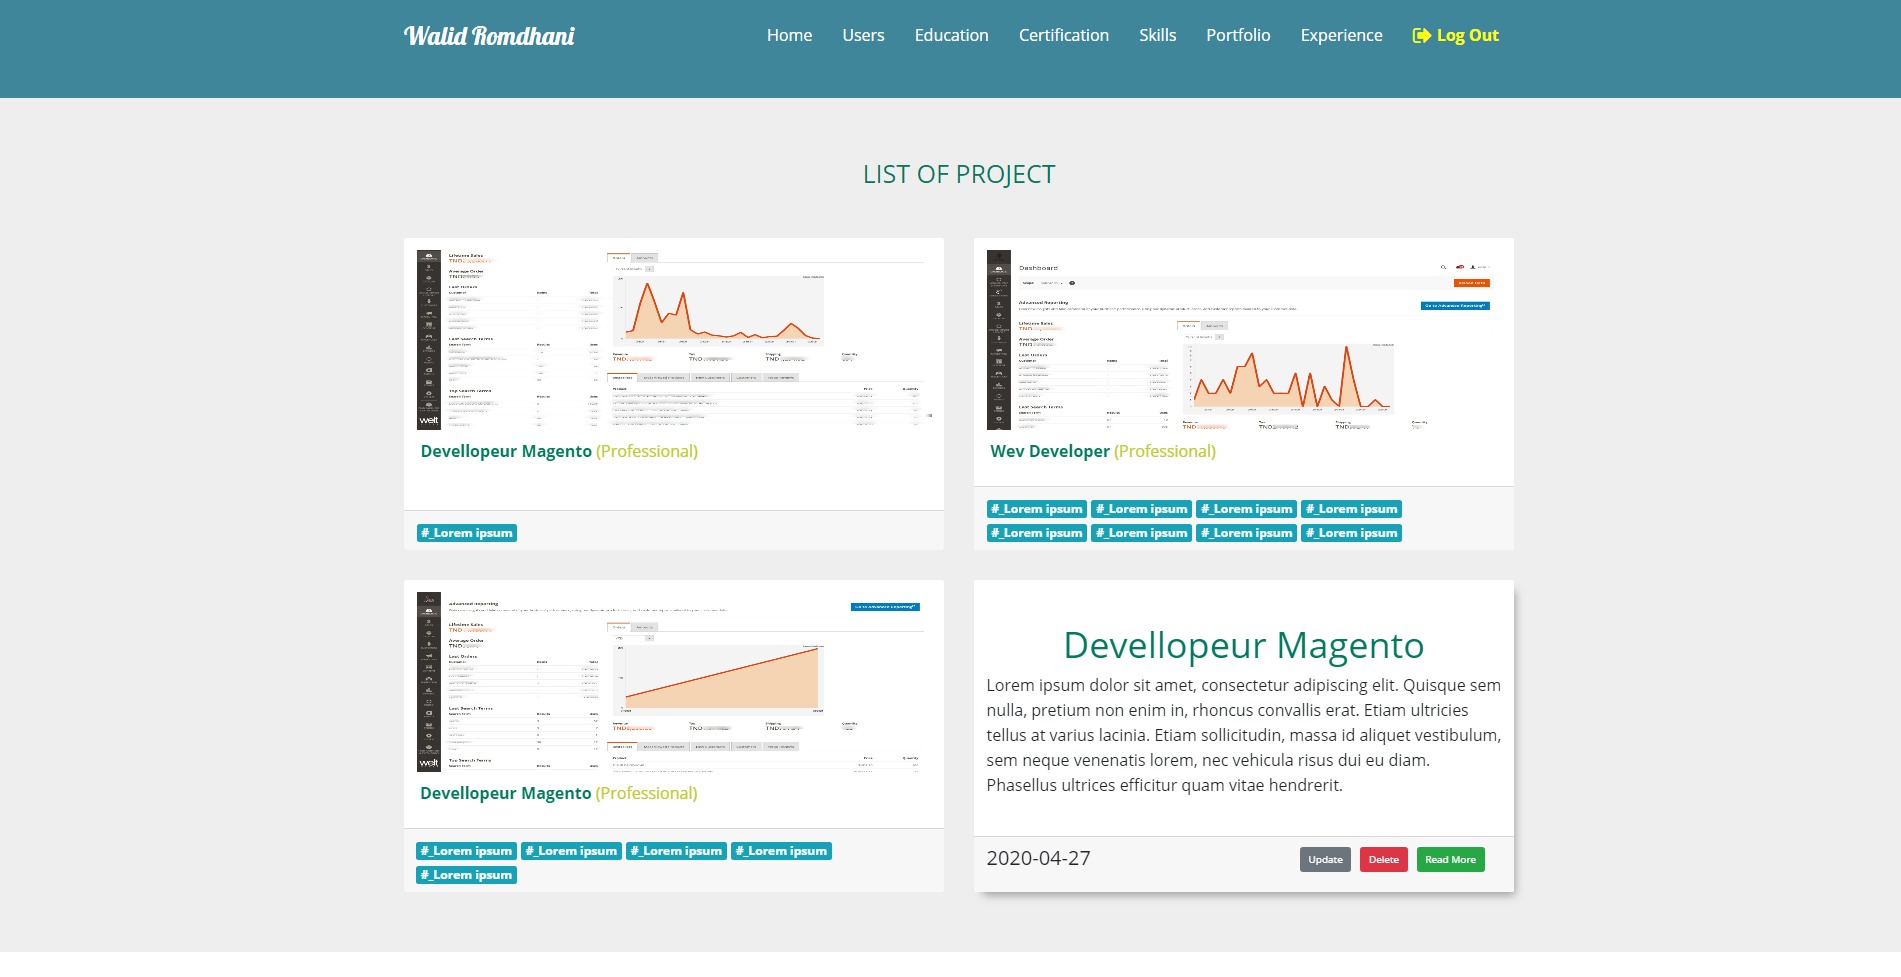The width and height of the screenshot is (1901, 977).
Task: Click (Professional) label on first project card
Action: click(x=647, y=451)
